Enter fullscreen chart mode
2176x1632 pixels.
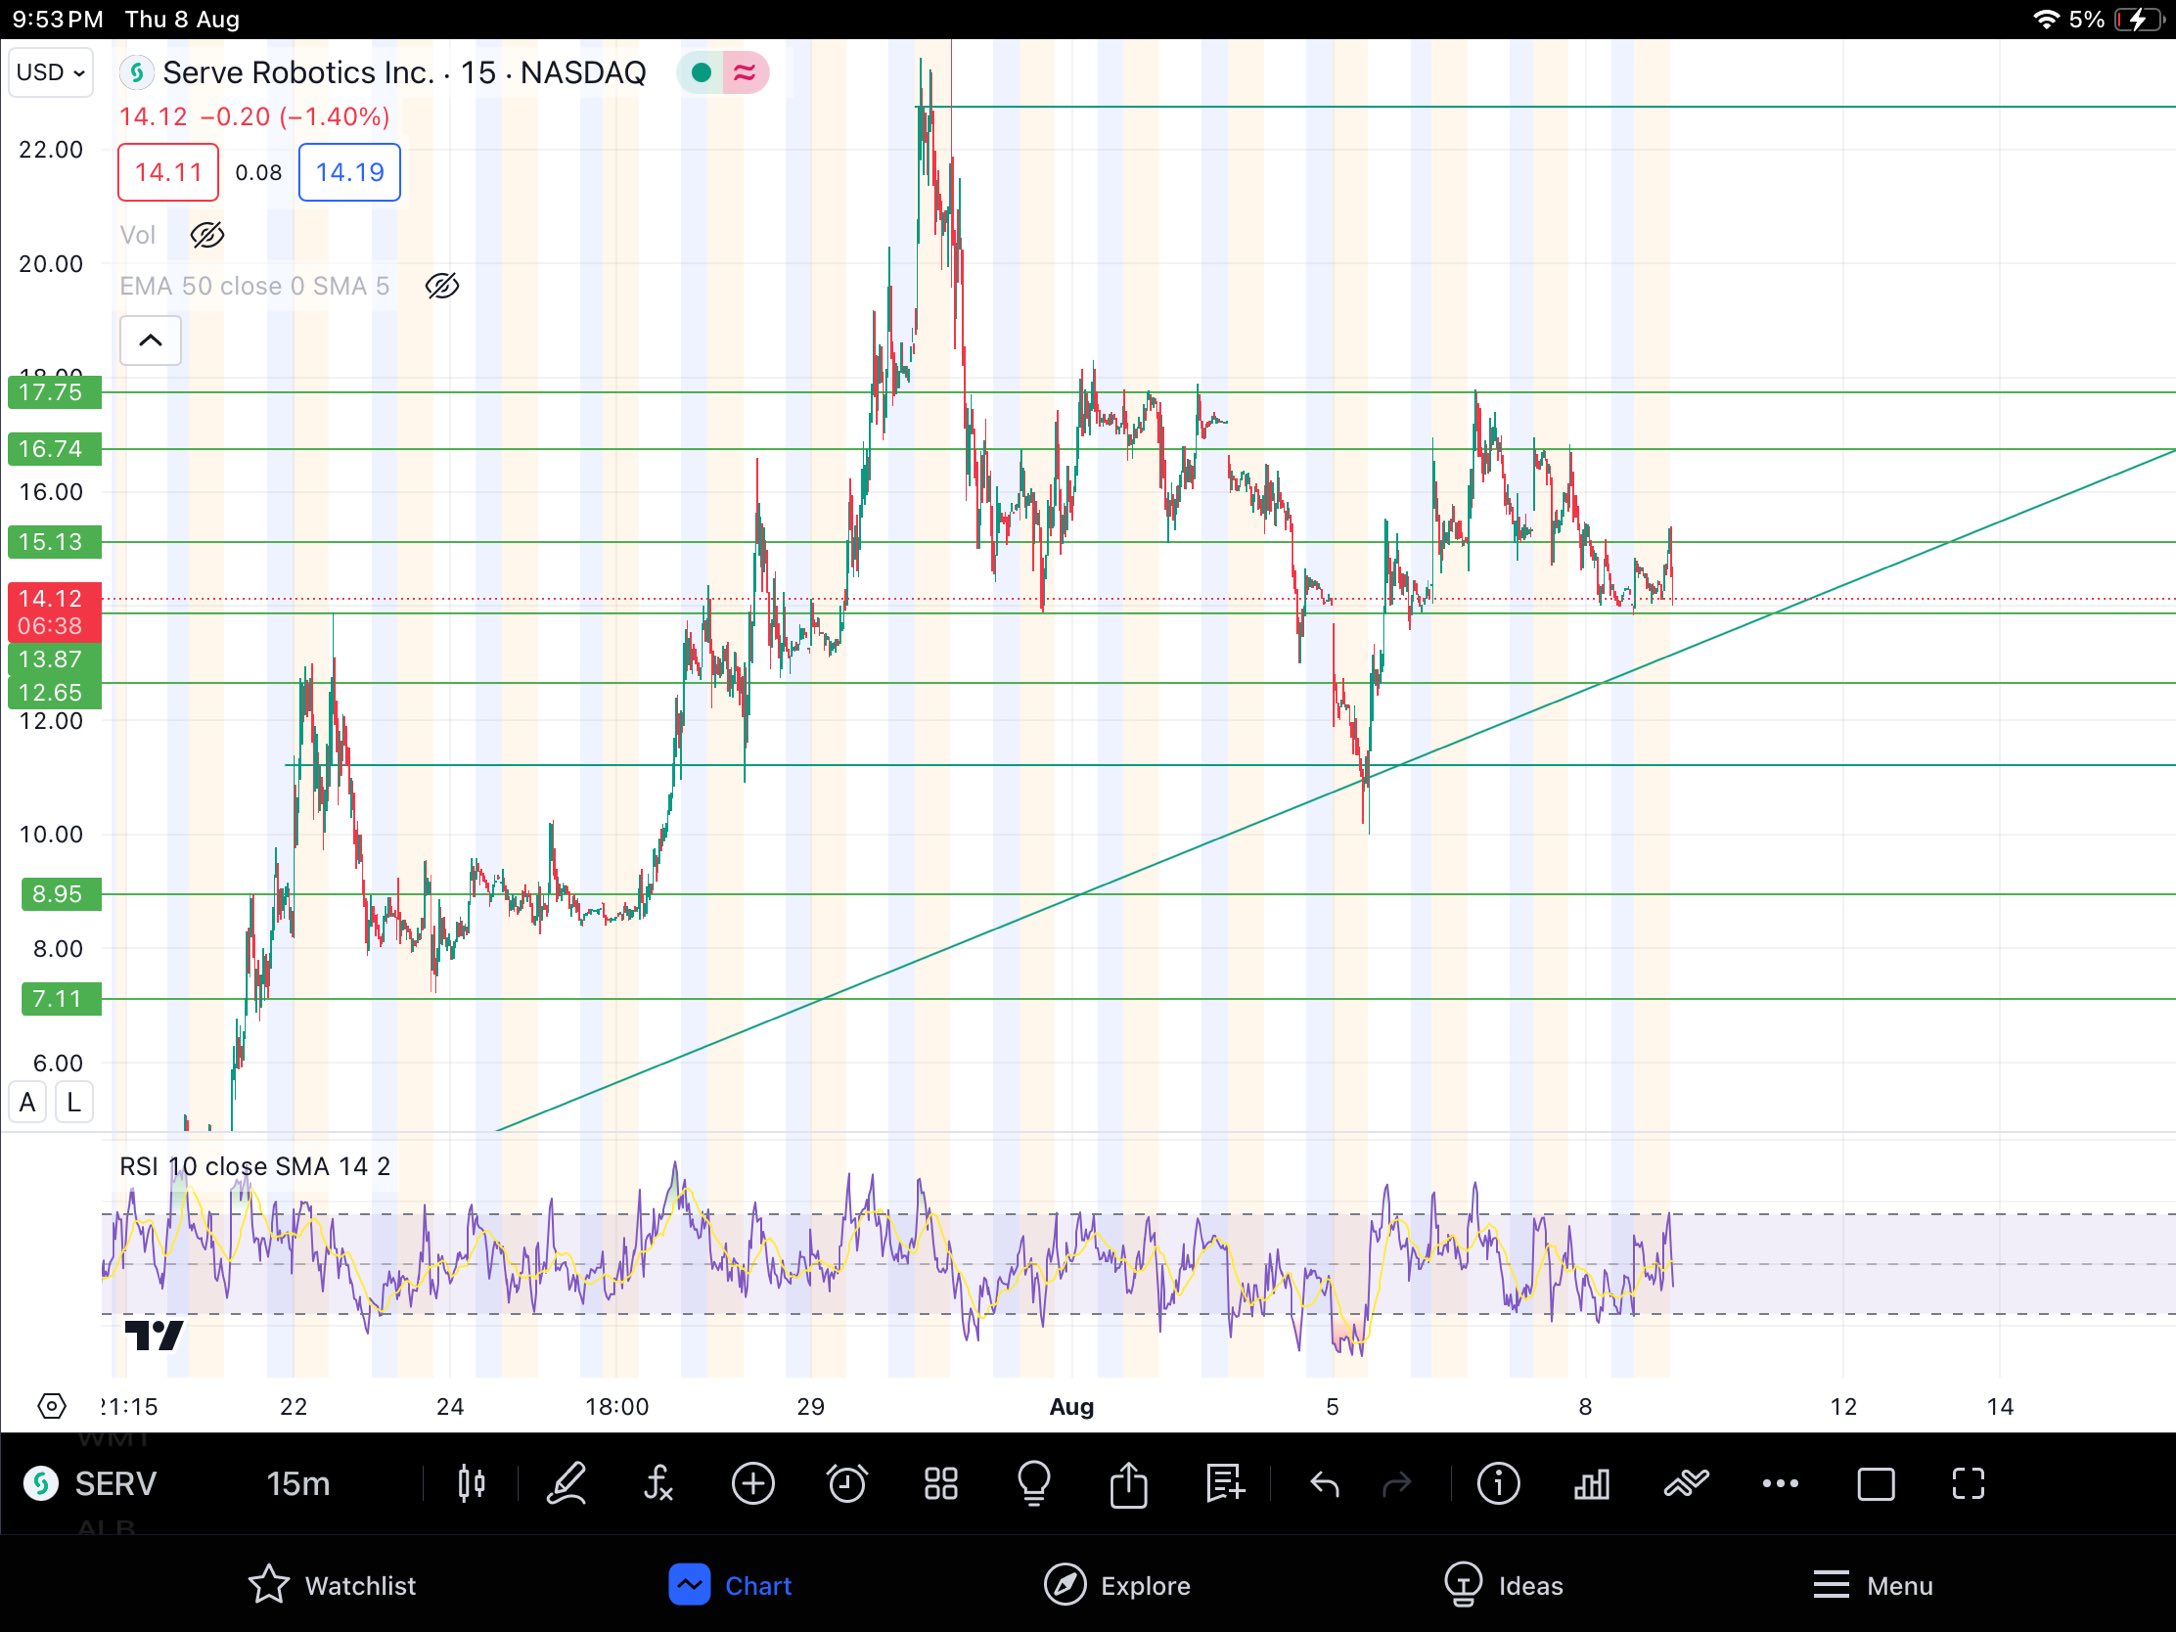point(1968,1483)
